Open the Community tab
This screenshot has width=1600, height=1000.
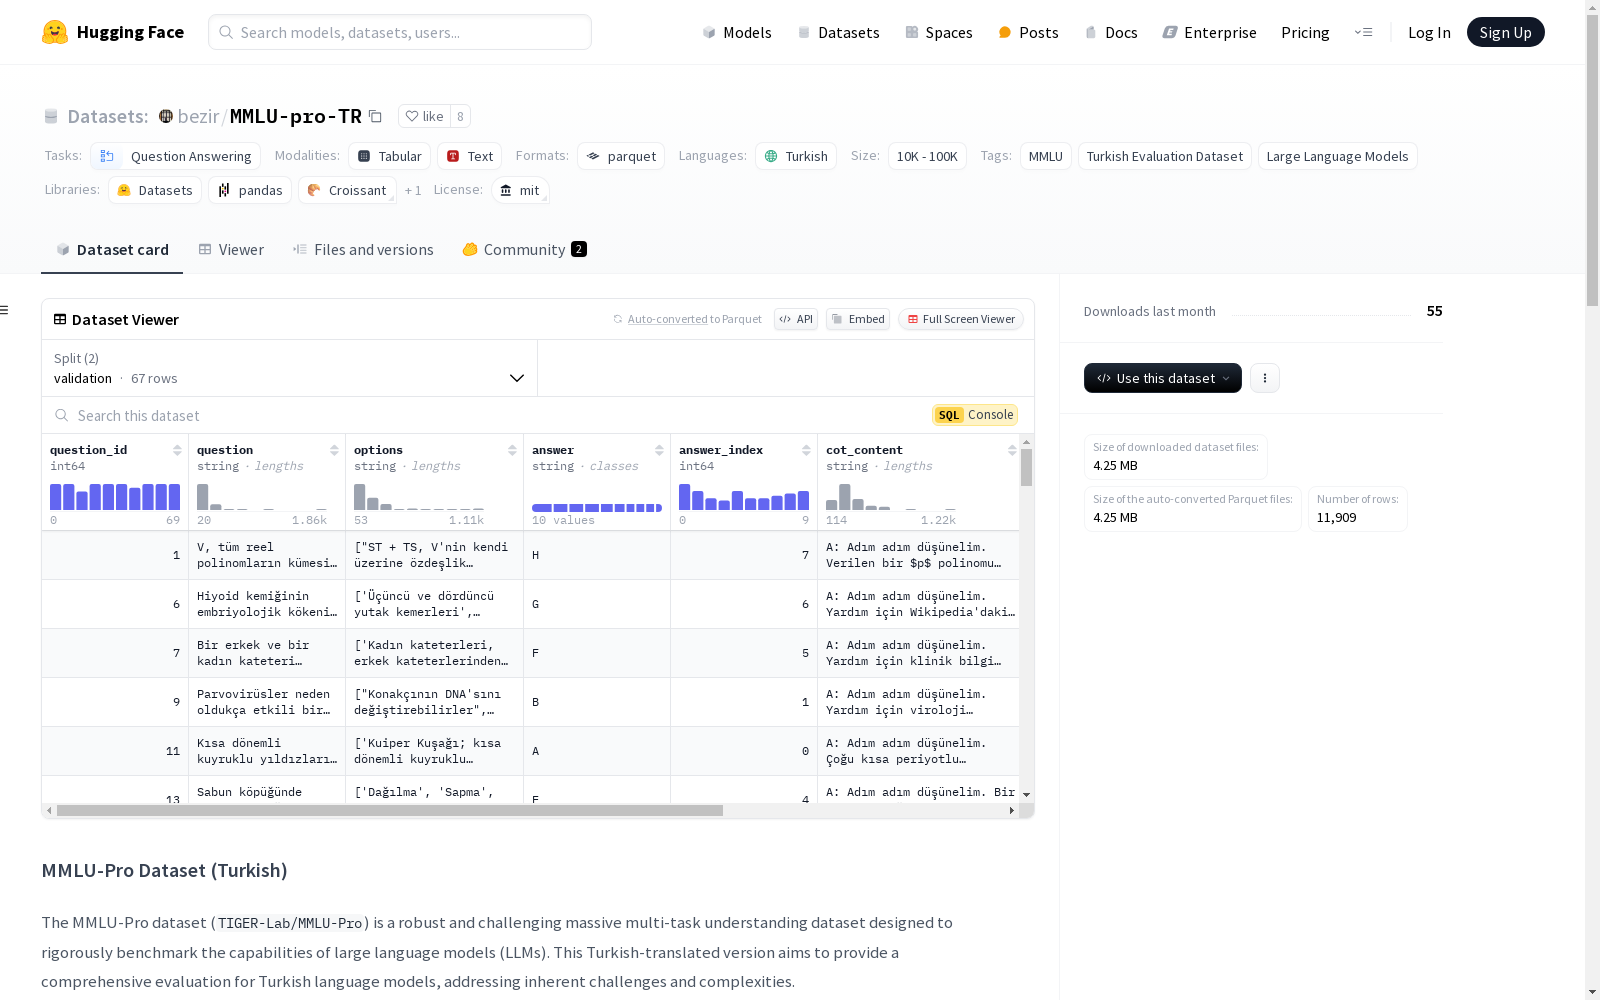point(524,249)
